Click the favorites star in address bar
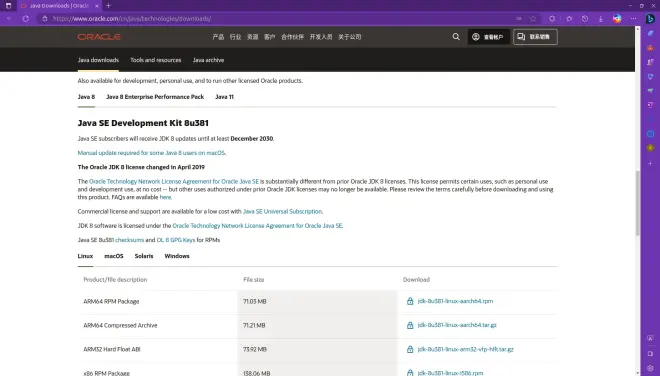The image size is (660, 376). [533, 19]
